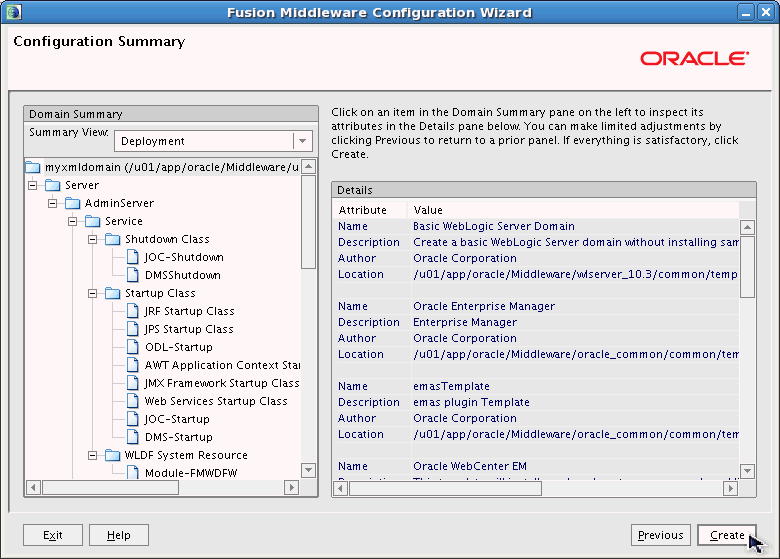Screen dimensions: 780x559
Task: Go back with the Previous button
Action: click(661, 535)
